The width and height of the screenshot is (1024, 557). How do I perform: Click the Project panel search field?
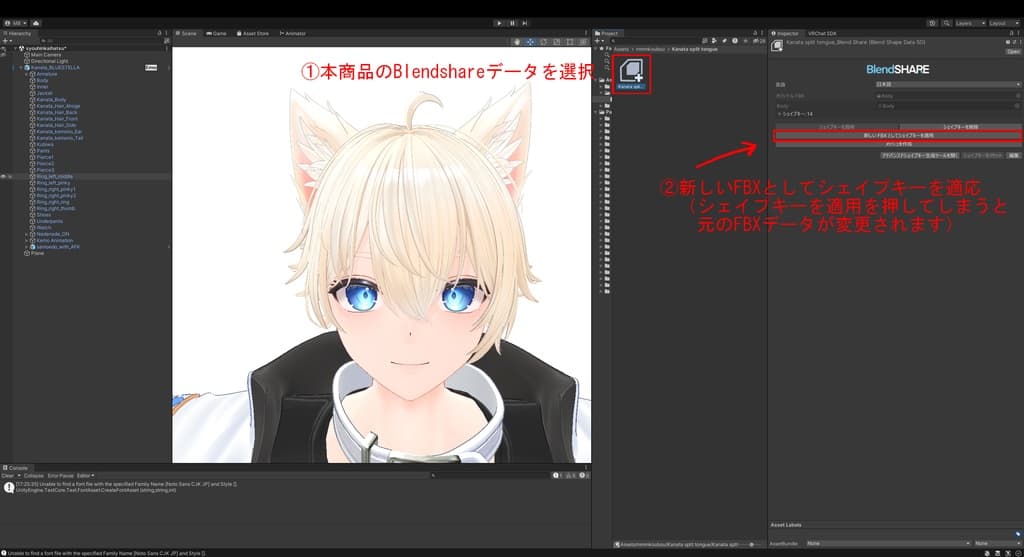[x=653, y=40]
